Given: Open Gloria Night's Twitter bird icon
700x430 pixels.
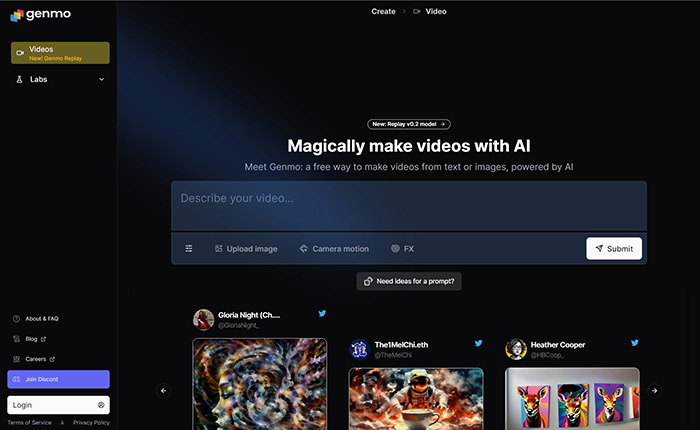Looking at the screenshot, I should coord(322,313).
